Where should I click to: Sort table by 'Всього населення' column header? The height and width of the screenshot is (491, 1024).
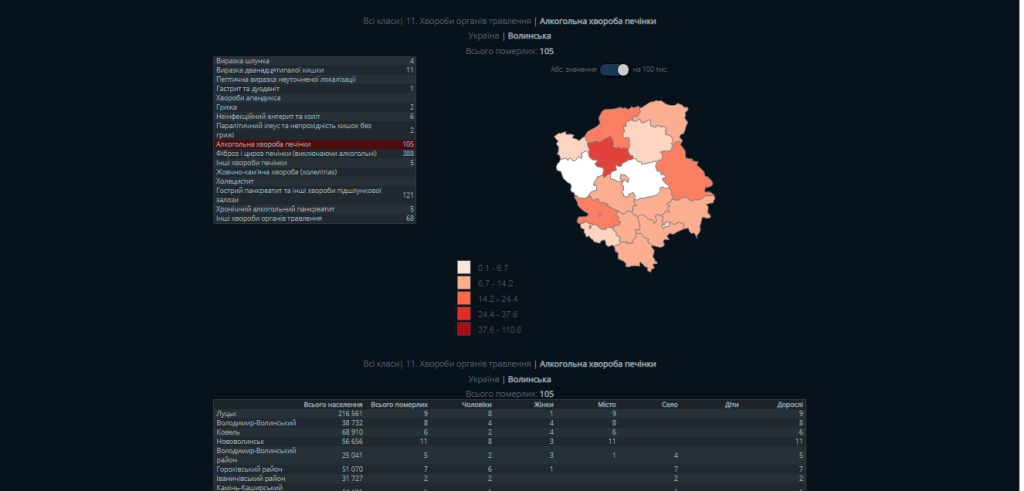click(332, 404)
